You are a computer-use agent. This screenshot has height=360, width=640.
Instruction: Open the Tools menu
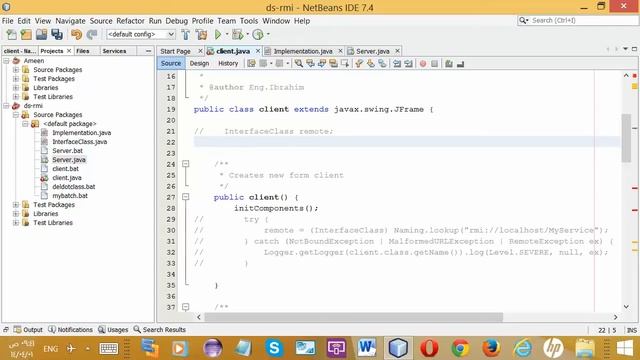click(249, 21)
